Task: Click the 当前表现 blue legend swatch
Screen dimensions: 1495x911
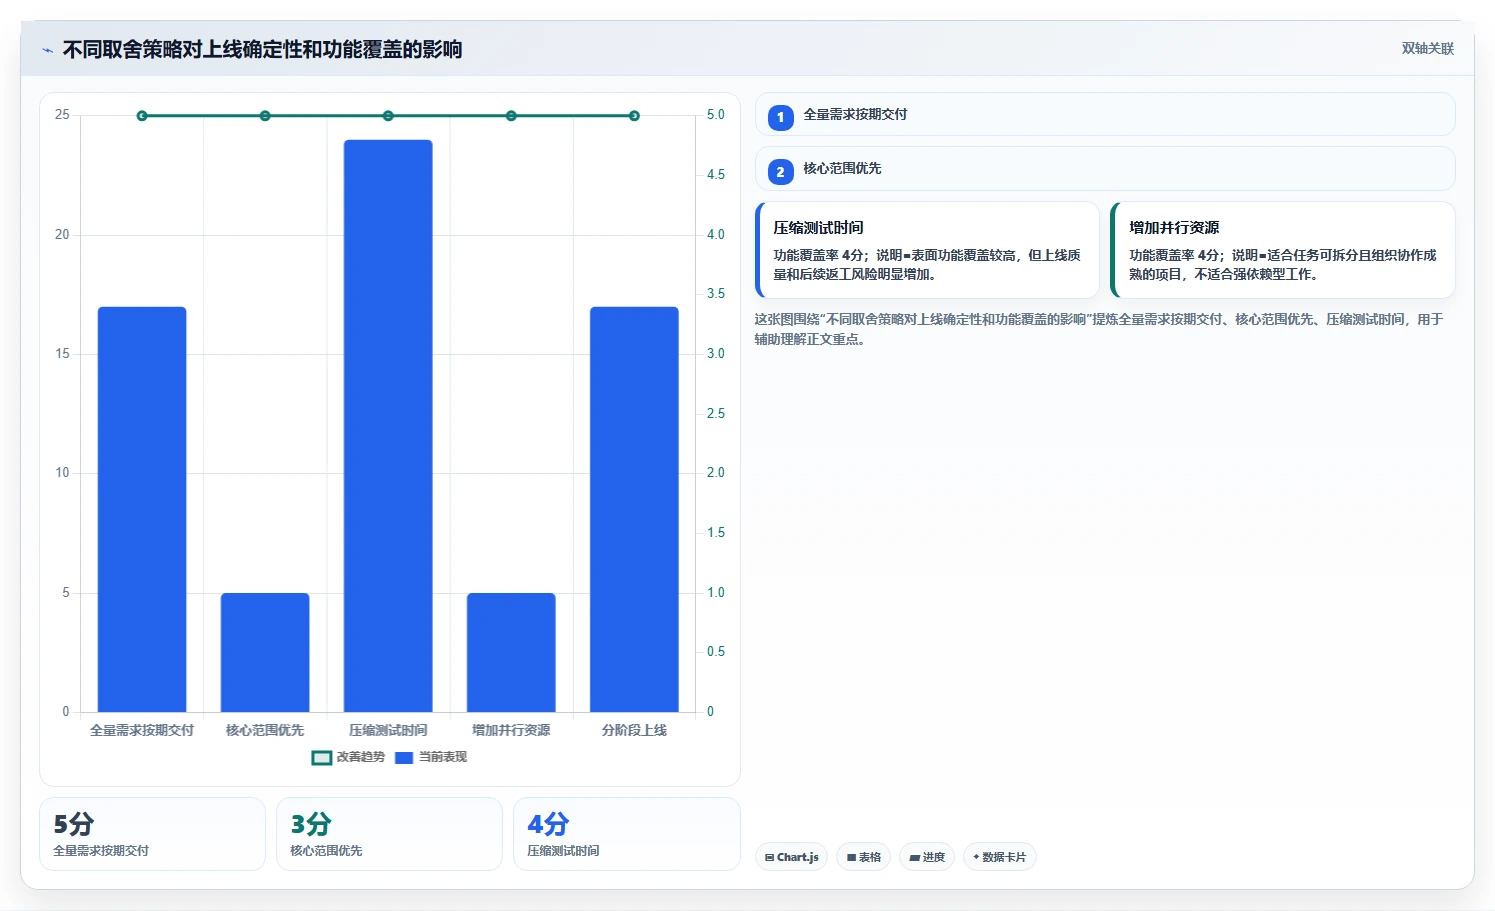Action: (x=404, y=758)
